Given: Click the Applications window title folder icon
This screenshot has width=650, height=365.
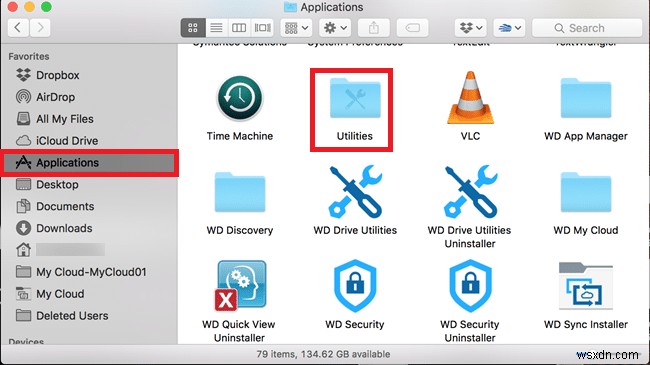Looking at the screenshot, I should pos(290,7).
